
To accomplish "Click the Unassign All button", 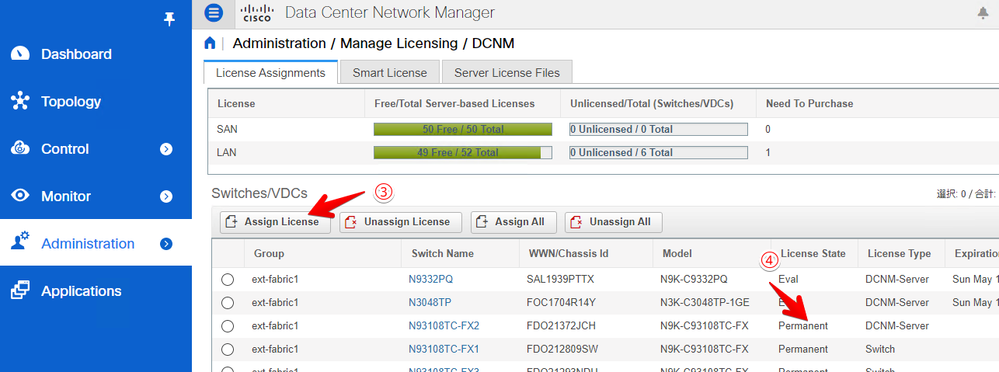I will [x=614, y=222].
